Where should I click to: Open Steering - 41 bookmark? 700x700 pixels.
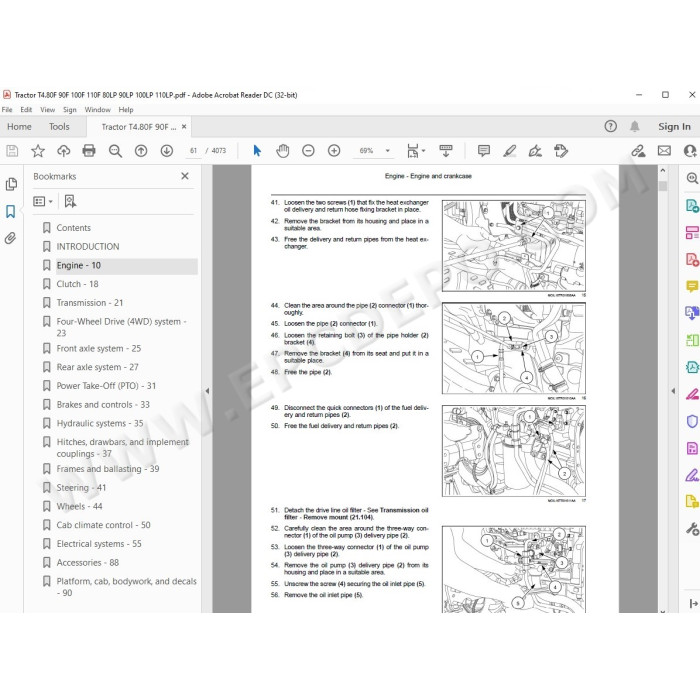click(x=81, y=488)
